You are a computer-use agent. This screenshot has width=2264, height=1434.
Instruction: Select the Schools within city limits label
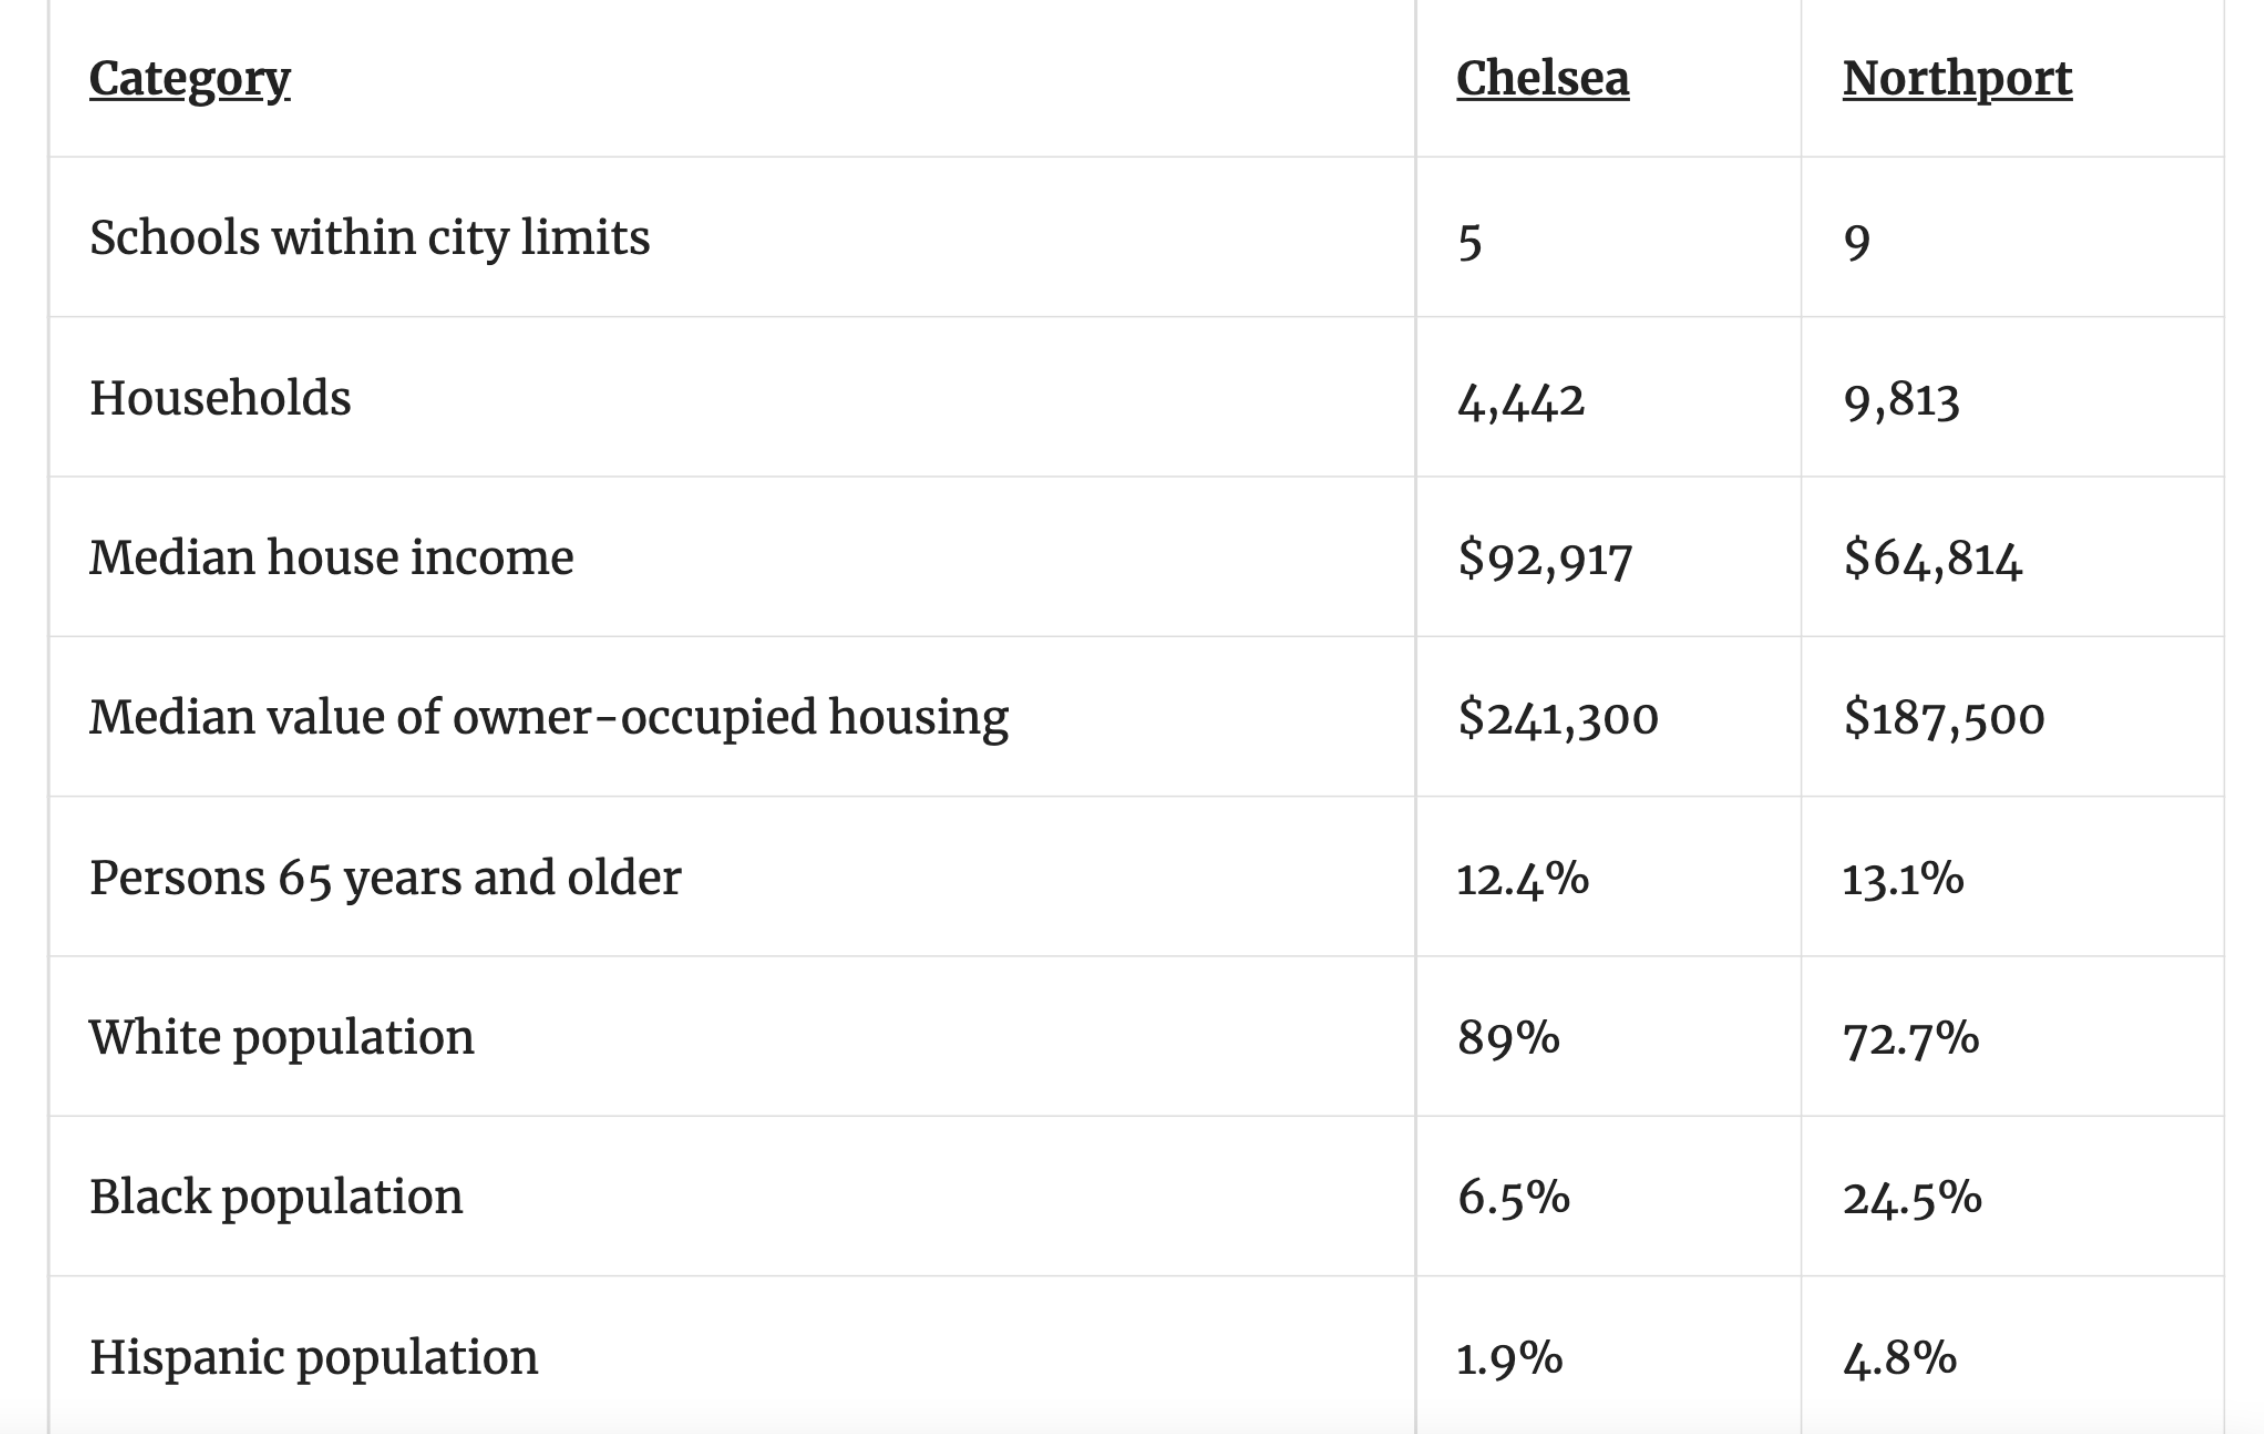(x=369, y=238)
